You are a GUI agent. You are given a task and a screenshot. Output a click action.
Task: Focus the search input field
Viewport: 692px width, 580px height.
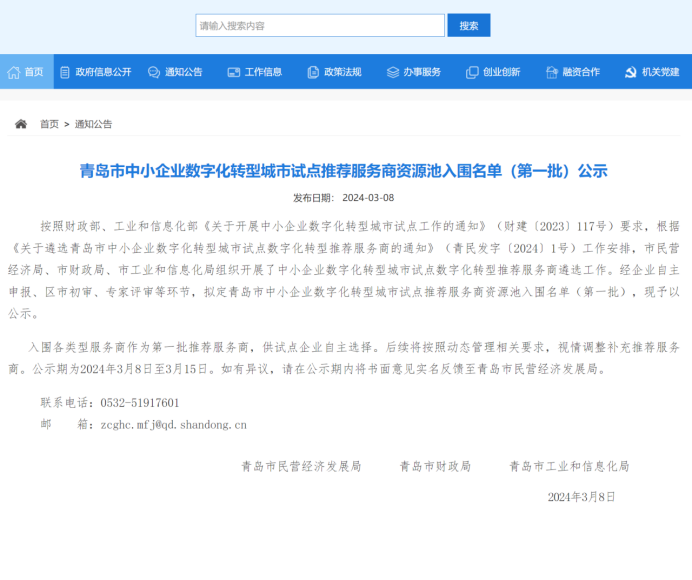click(x=319, y=25)
